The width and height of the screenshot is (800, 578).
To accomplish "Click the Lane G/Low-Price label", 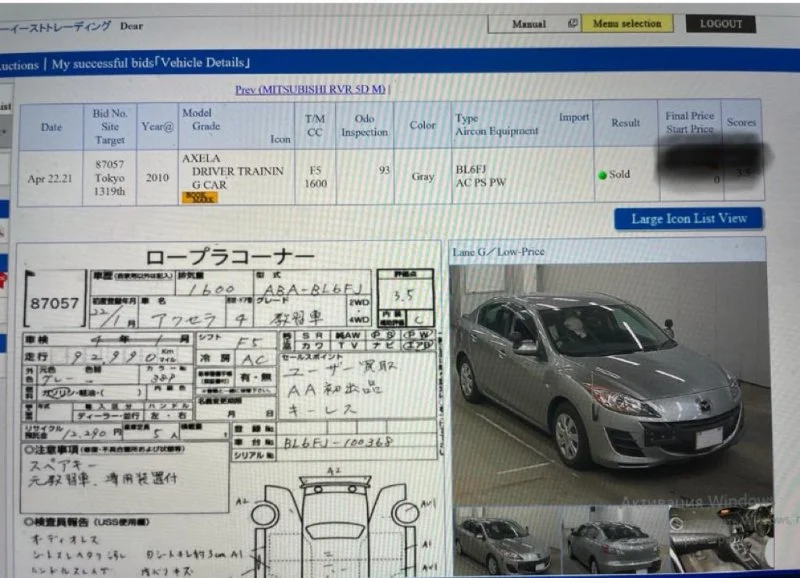I will [498, 252].
